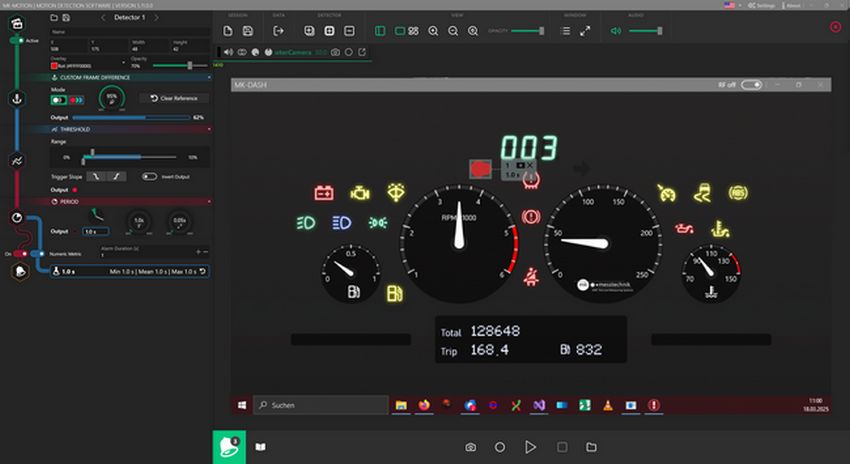Toggle the Invert Output switch
850x464 pixels.
[150, 176]
